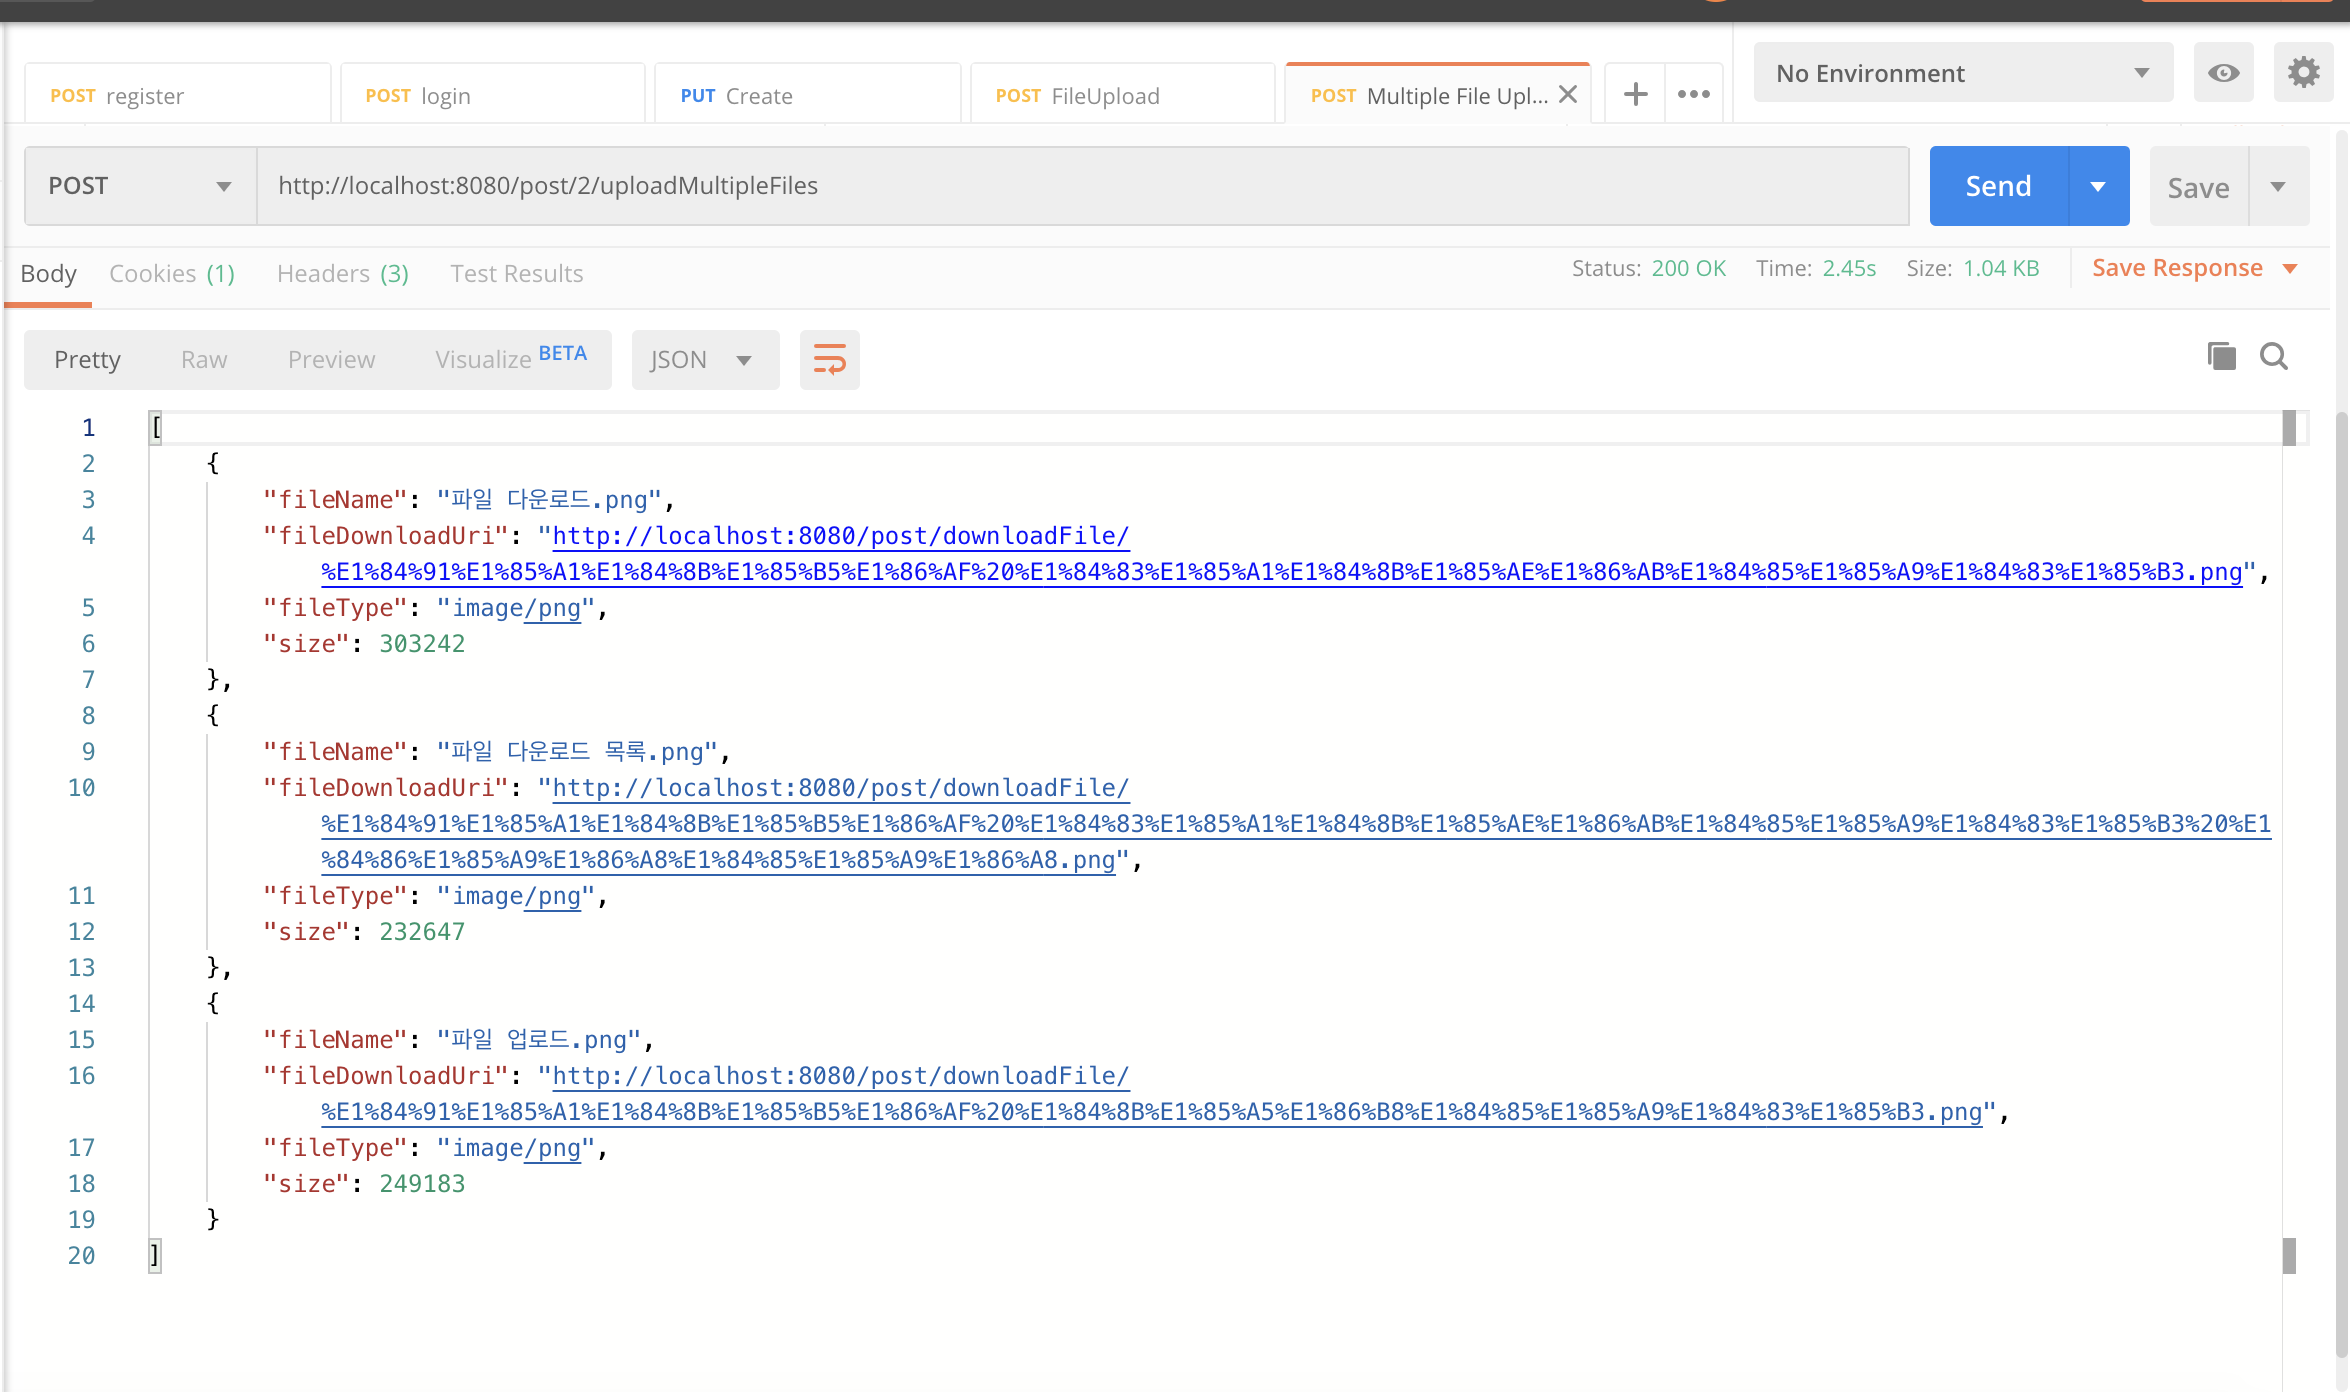Open the first fileDownloadUri localhost link

(840, 536)
